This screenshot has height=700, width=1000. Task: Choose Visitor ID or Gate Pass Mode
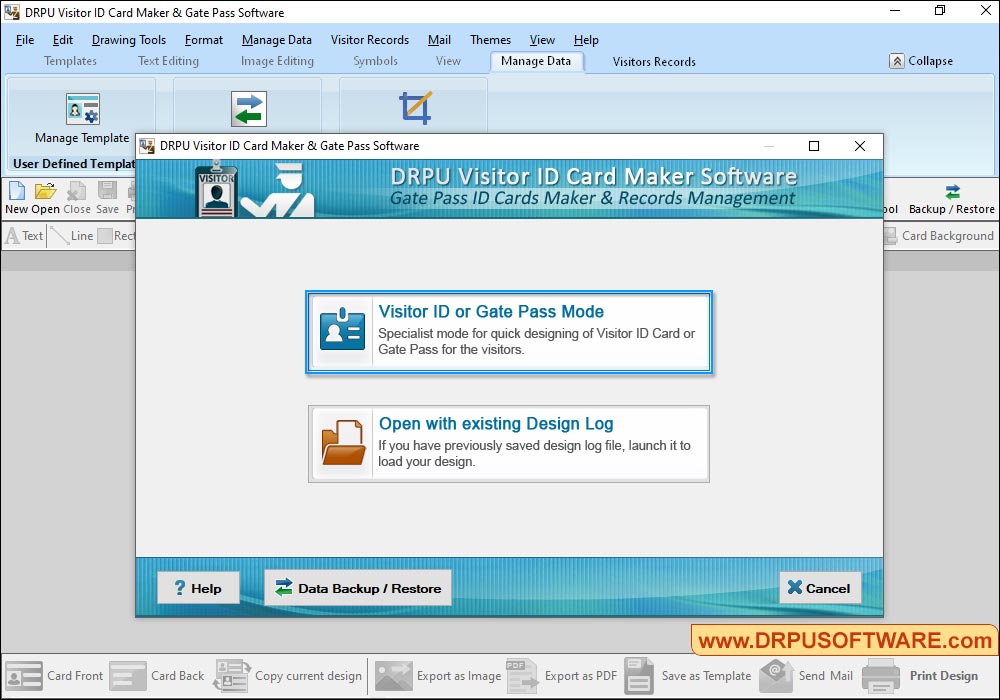pyautogui.click(x=509, y=333)
